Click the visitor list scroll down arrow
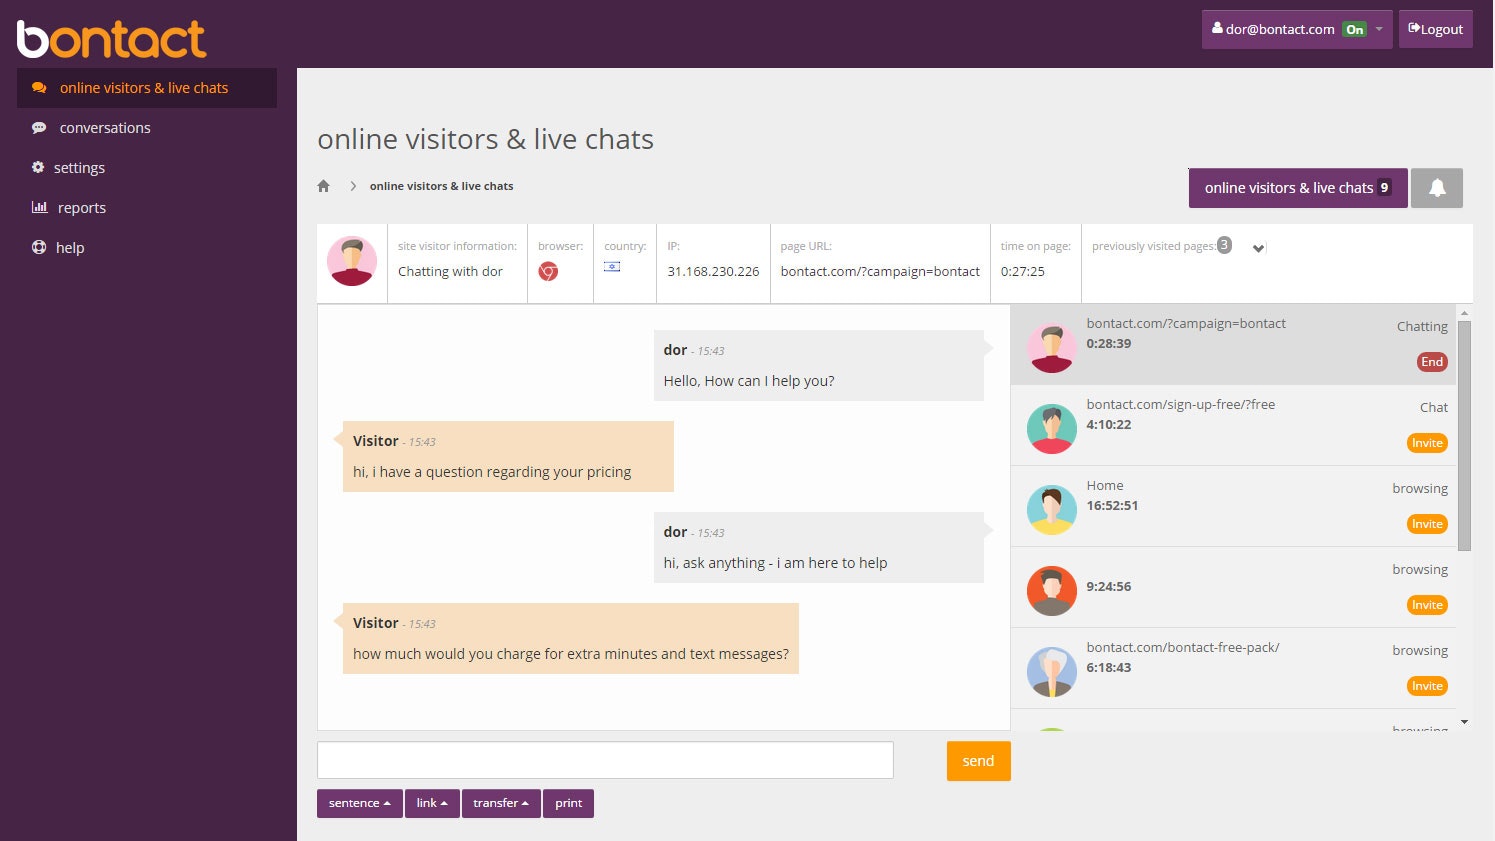 tap(1464, 722)
